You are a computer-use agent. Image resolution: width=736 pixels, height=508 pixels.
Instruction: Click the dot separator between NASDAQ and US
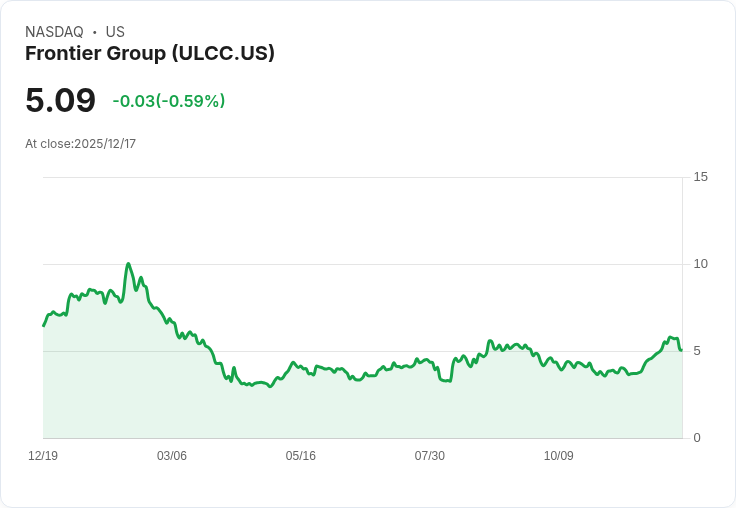click(x=94, y=32)
